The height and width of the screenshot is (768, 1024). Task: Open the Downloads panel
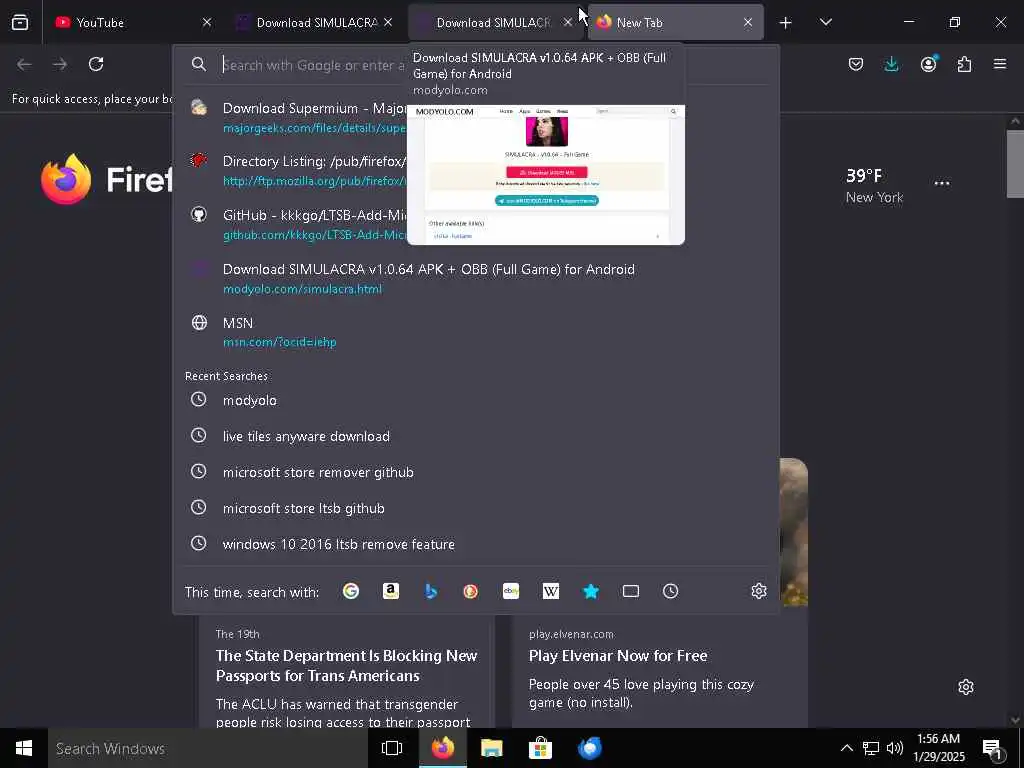[x=891, y=64]
